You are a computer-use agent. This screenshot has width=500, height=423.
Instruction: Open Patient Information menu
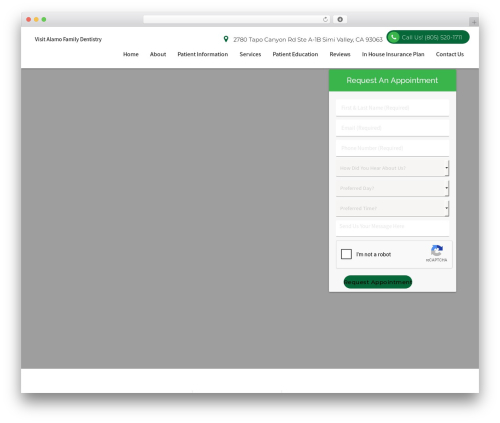(x=203, y=54)
